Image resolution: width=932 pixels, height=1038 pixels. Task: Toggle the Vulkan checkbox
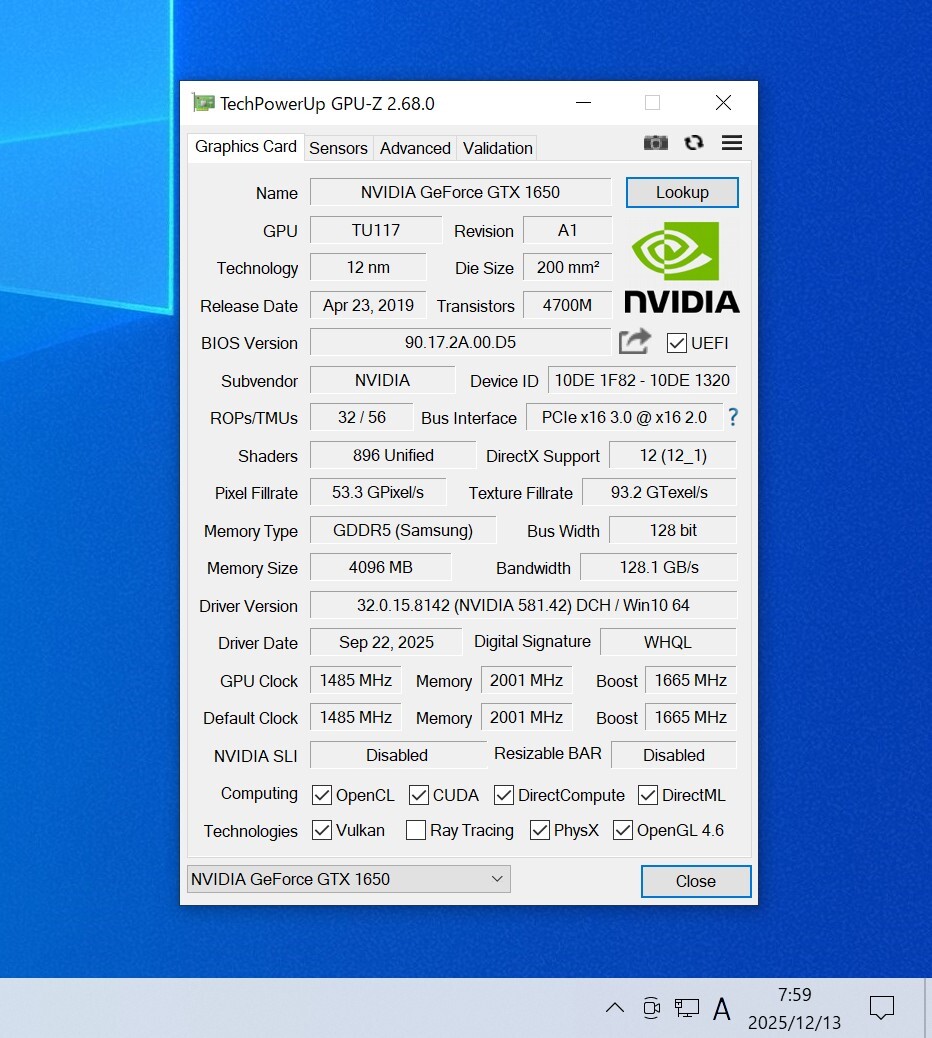point(322,830)
